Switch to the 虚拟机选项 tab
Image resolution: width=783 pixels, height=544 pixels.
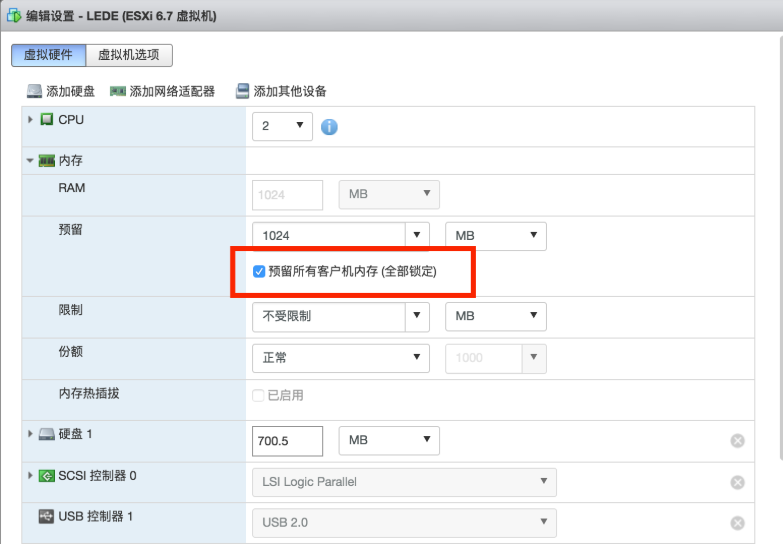pos(129,55)
